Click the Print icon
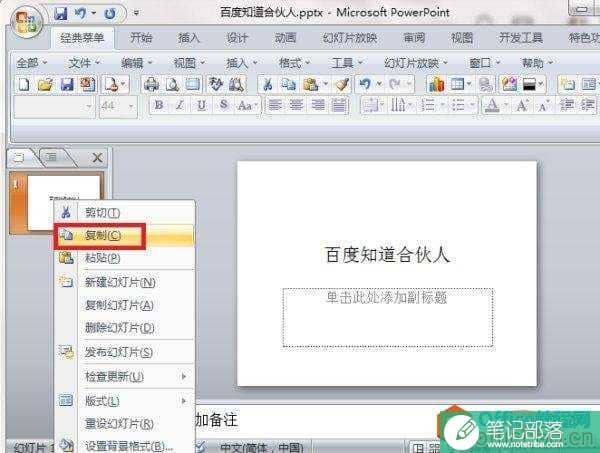 point(151,84)
